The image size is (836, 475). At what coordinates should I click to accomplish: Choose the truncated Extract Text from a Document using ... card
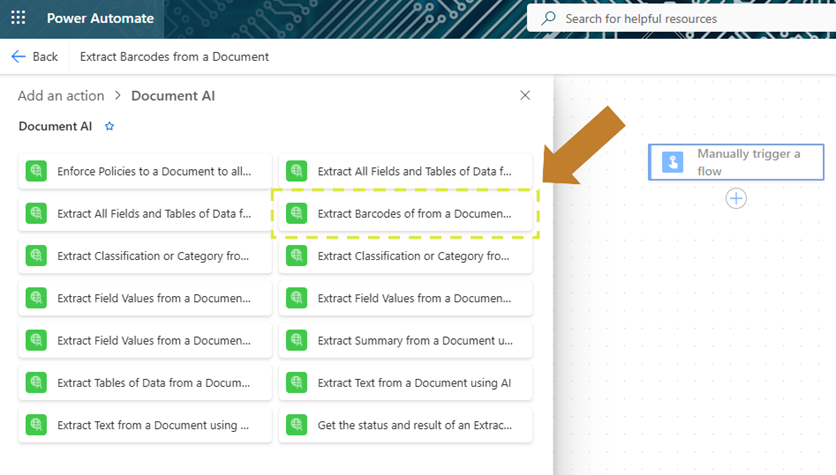(145, 425)
